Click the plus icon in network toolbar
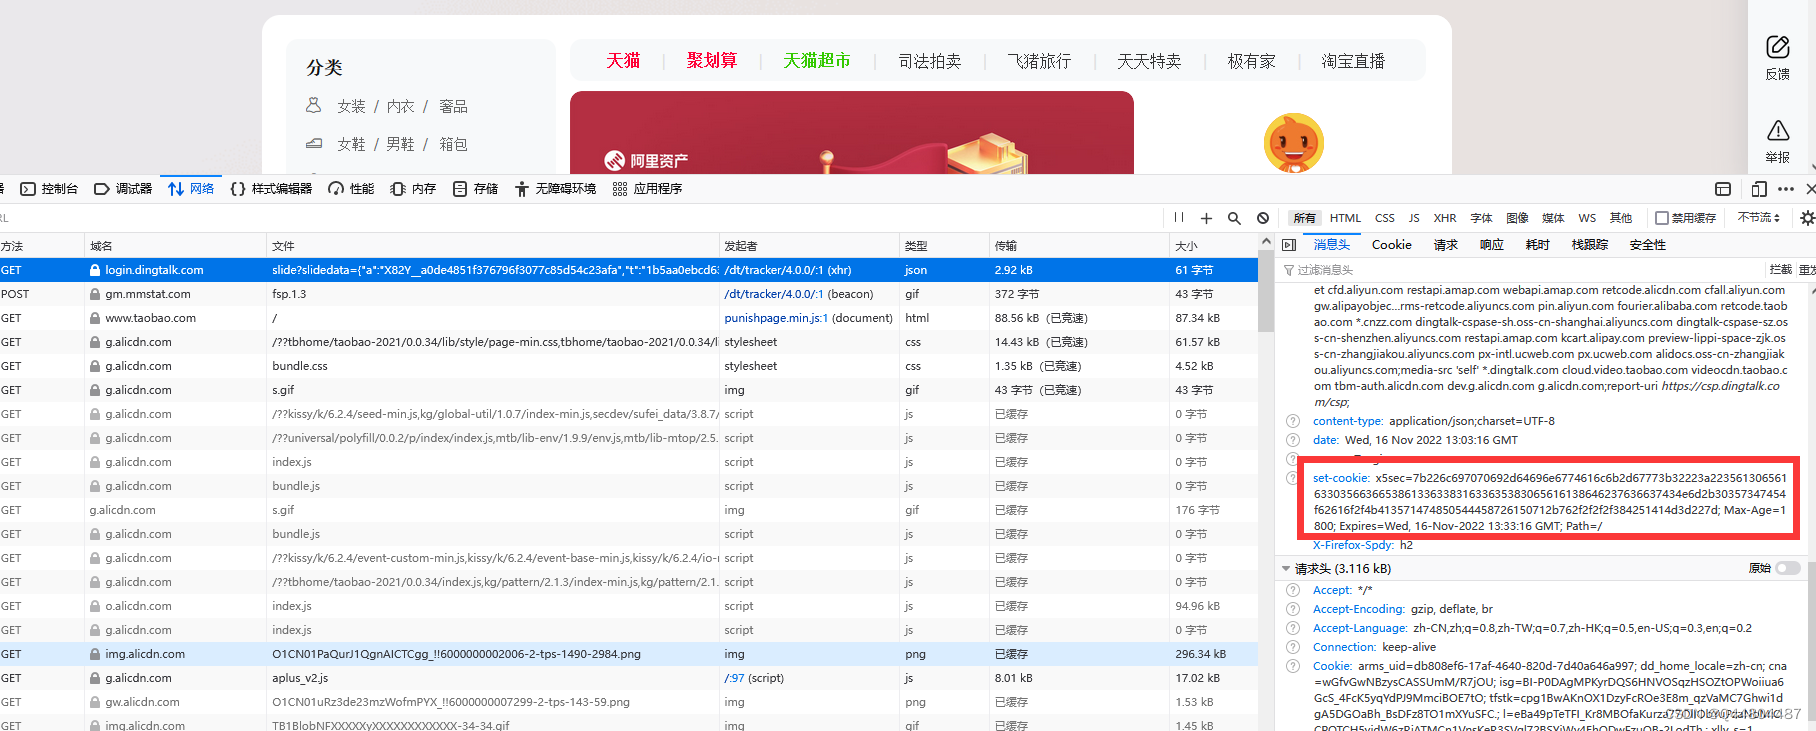 [1206, 218]
